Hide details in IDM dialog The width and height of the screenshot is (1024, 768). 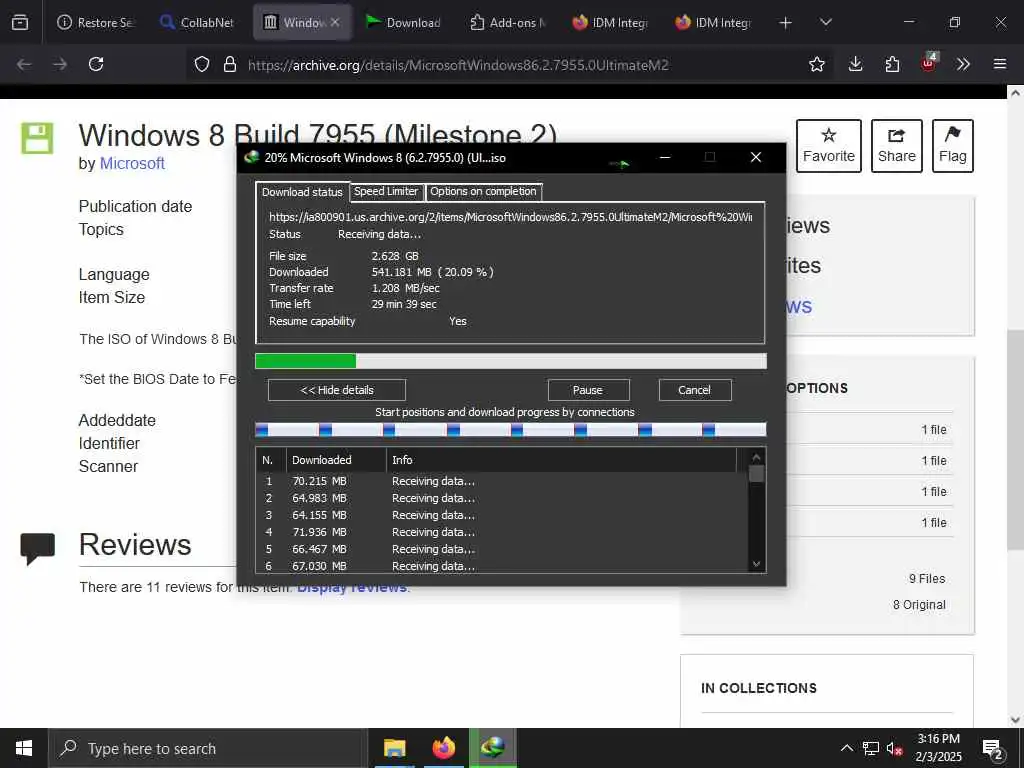(337, 390)
